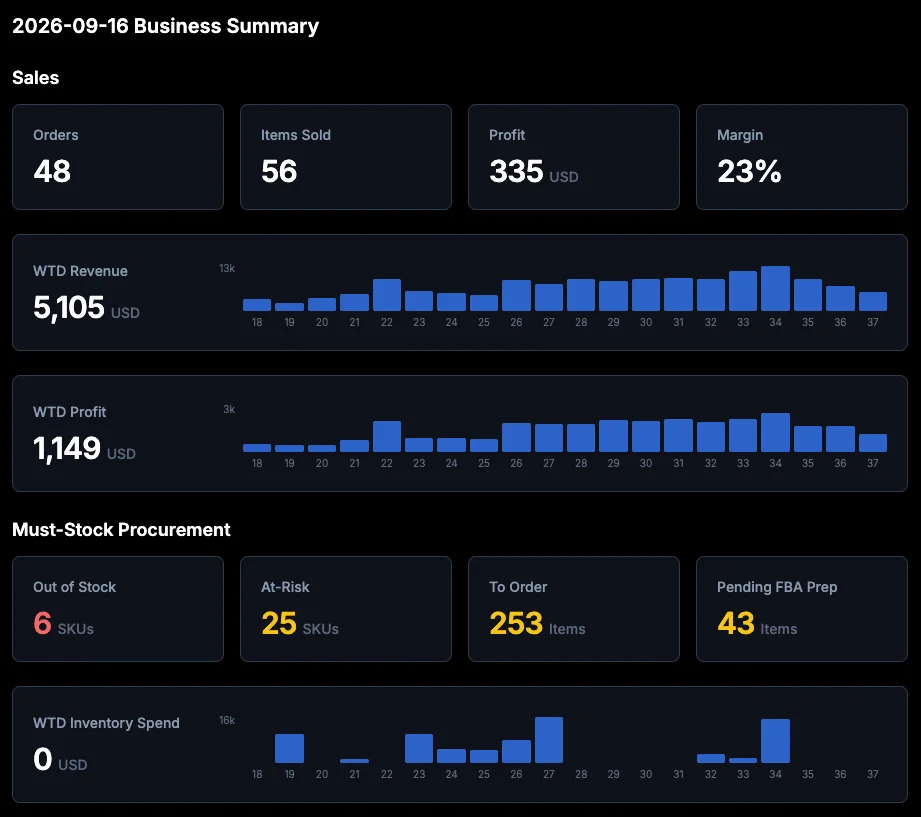The image size is (921, 817).
Task: Select week 34 bar in WTD Revenue chart
Action: pos(775,288)
